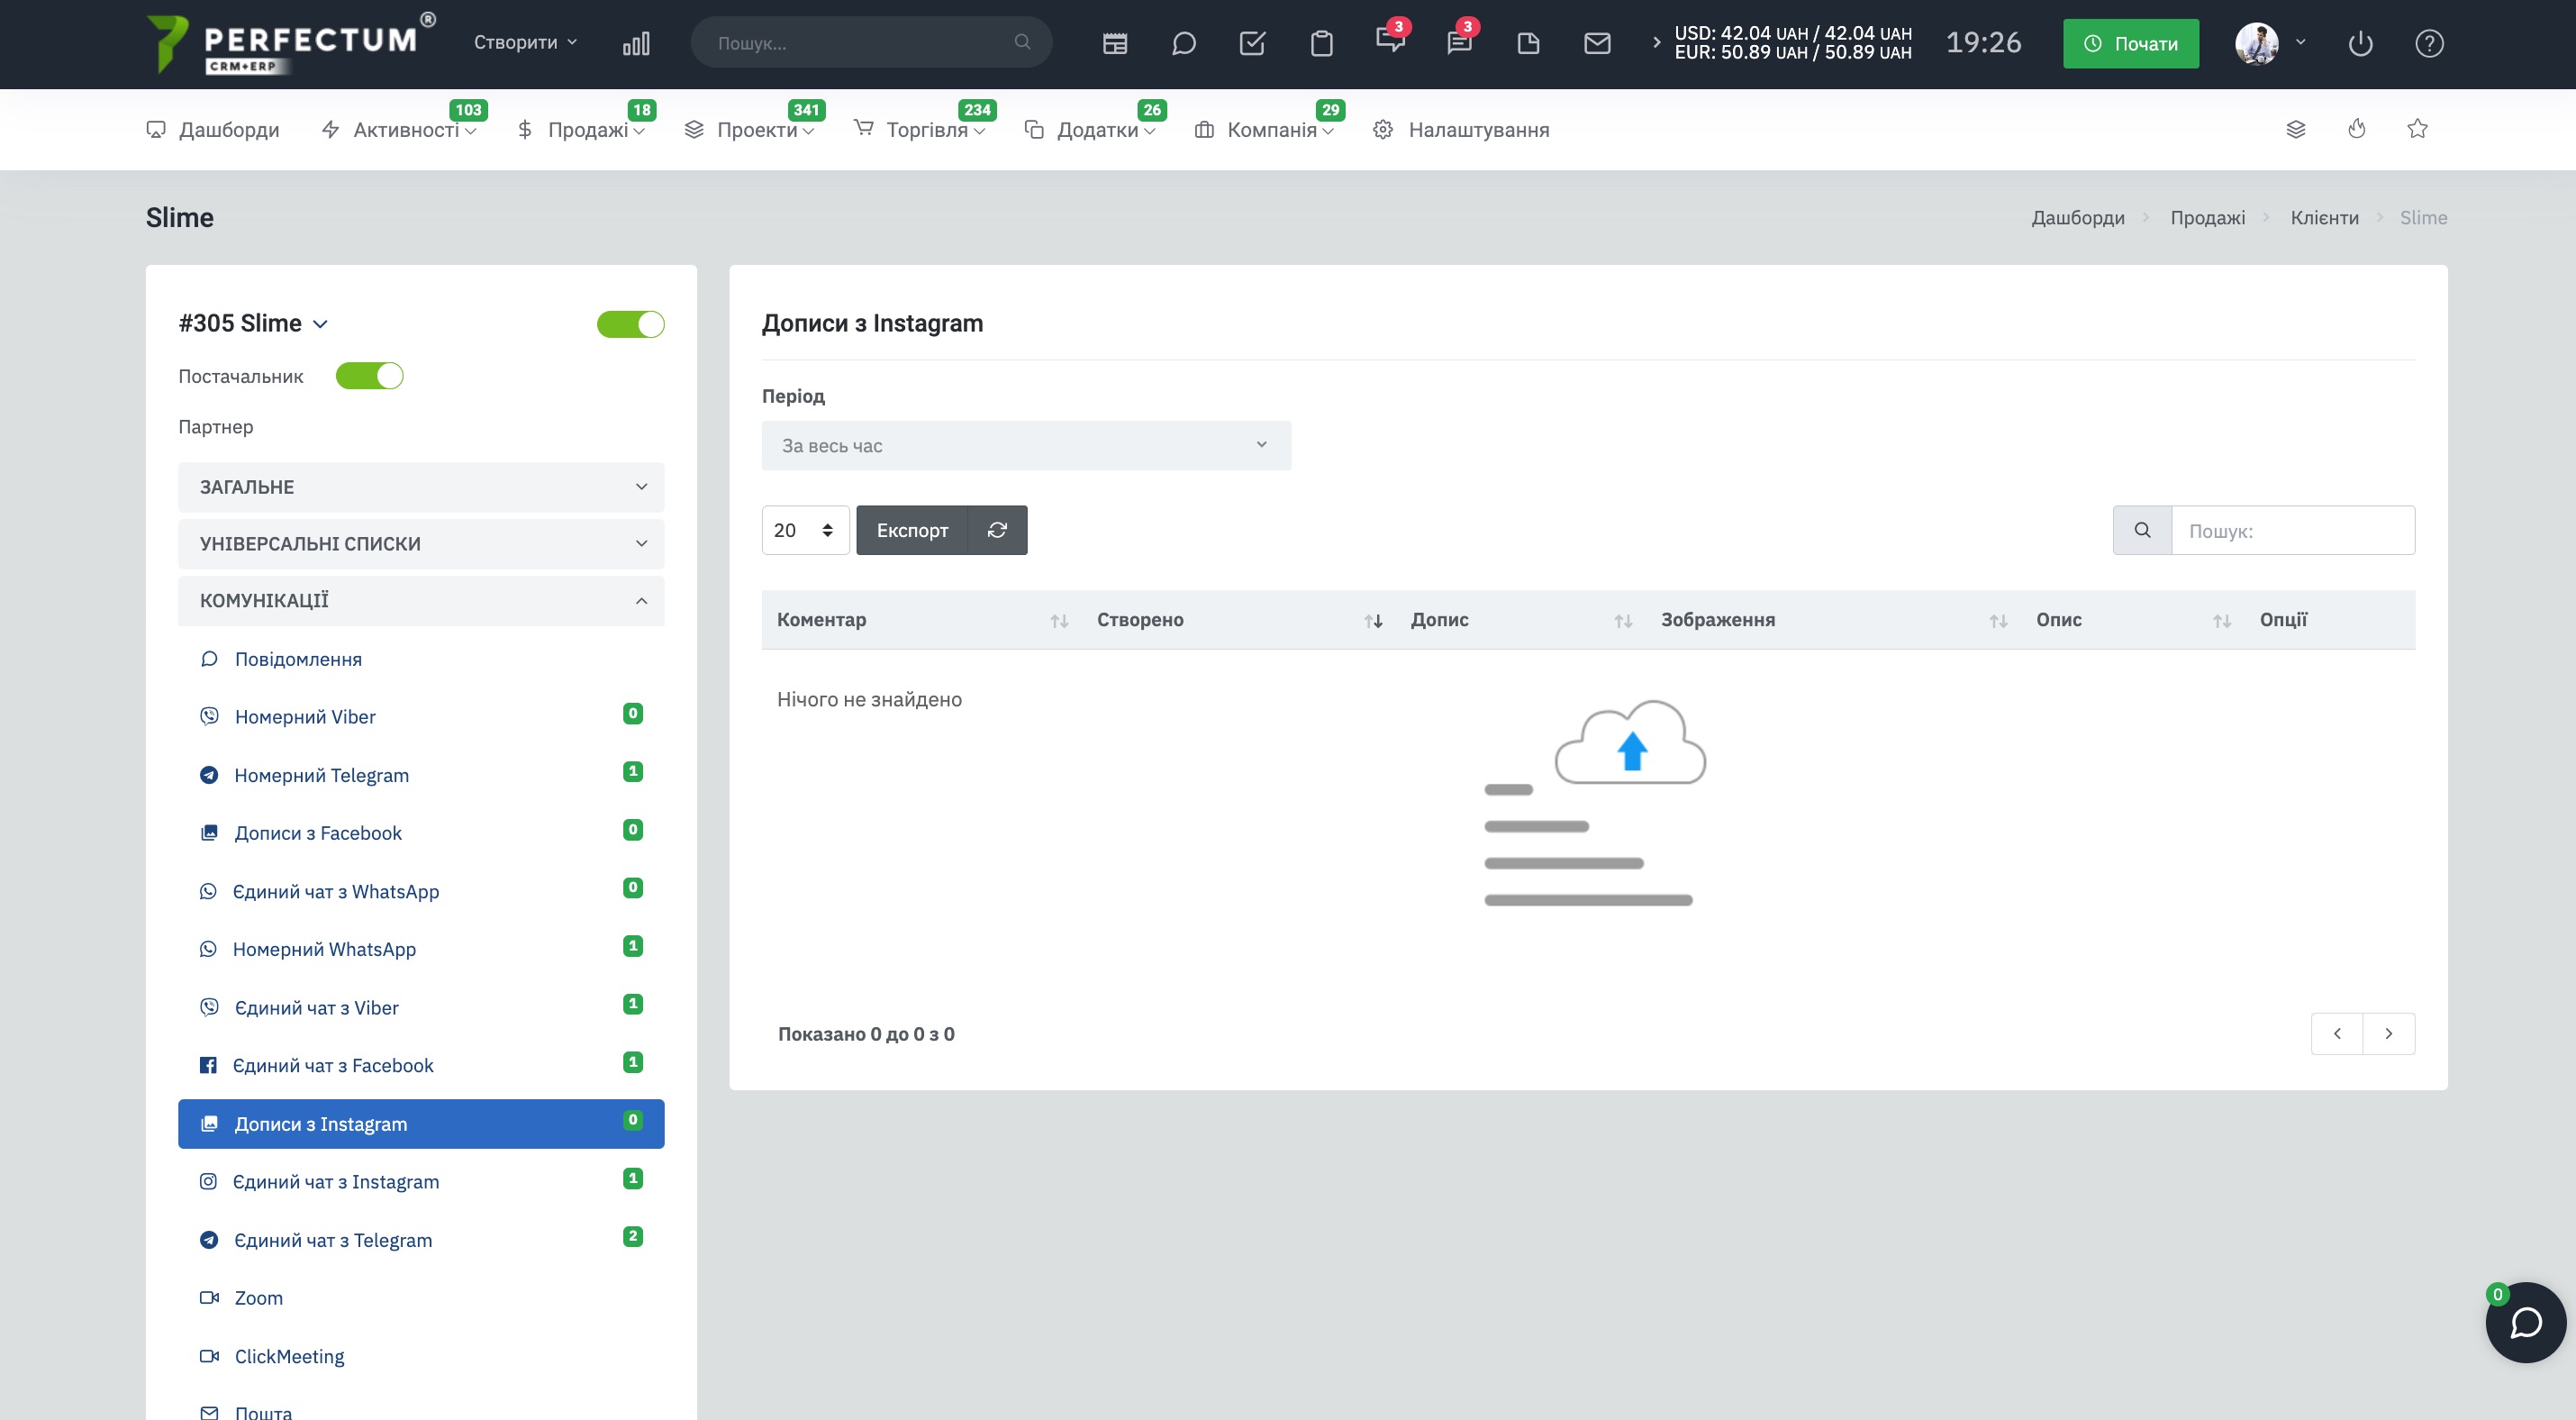This screenshot has height=1420, width=2576.
Task: Open Номерний Telegram in the sidebar
Action: (x=421, y=775)
